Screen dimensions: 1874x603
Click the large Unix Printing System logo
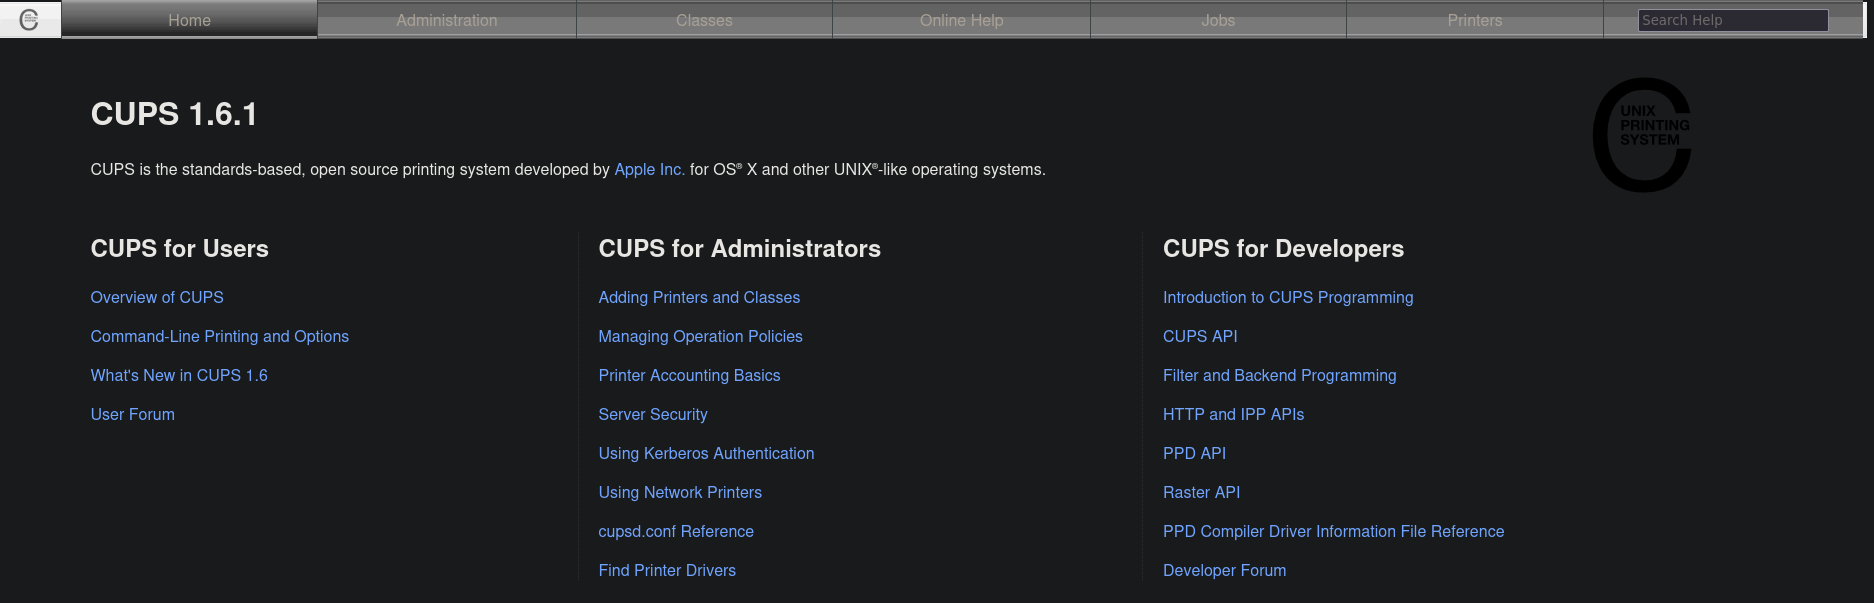point(1642,134)
